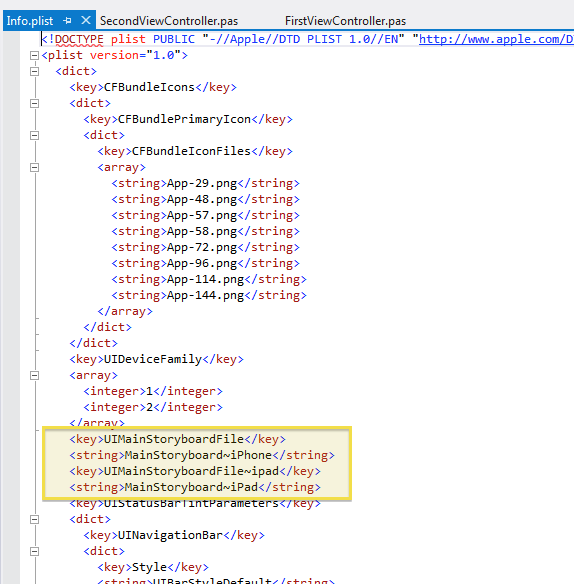Collapse the UINavigationBar dict
Viewport: 574px width, 584px height.
[x=34, y=552]
